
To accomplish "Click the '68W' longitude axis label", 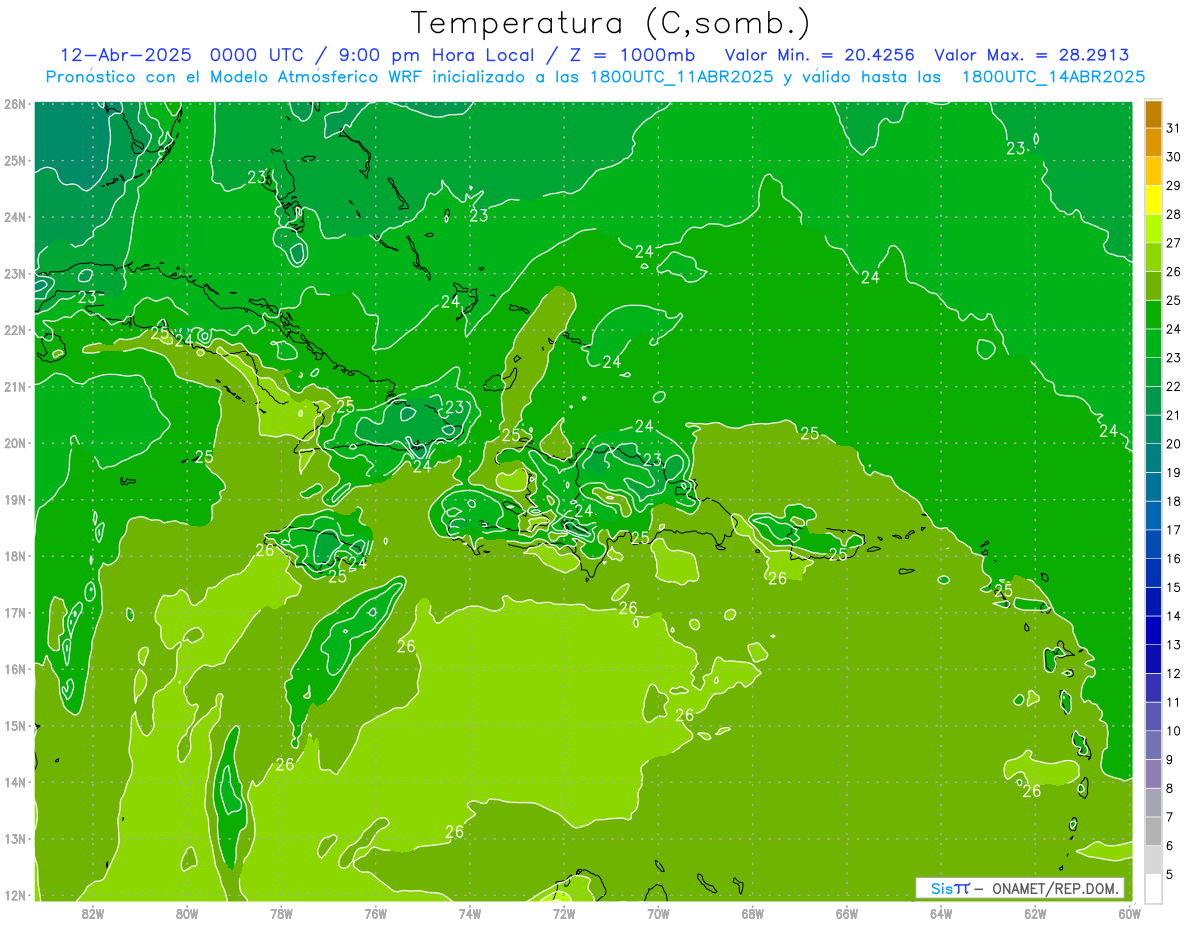I will coord(752,913).
